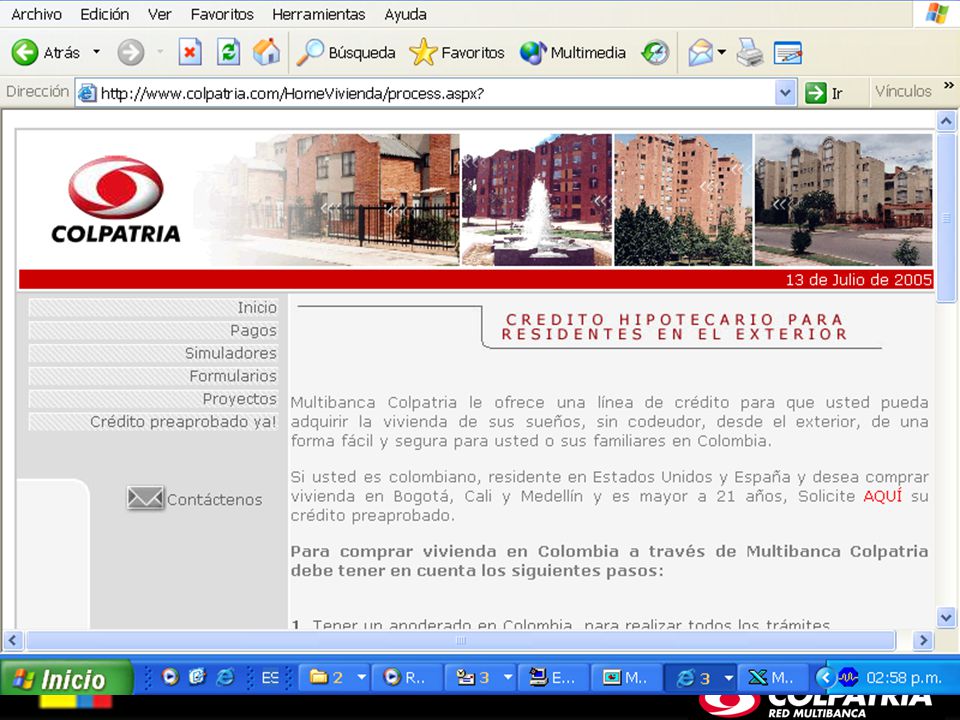Switch to the M.. presentation taskbar button

(626, 678)
